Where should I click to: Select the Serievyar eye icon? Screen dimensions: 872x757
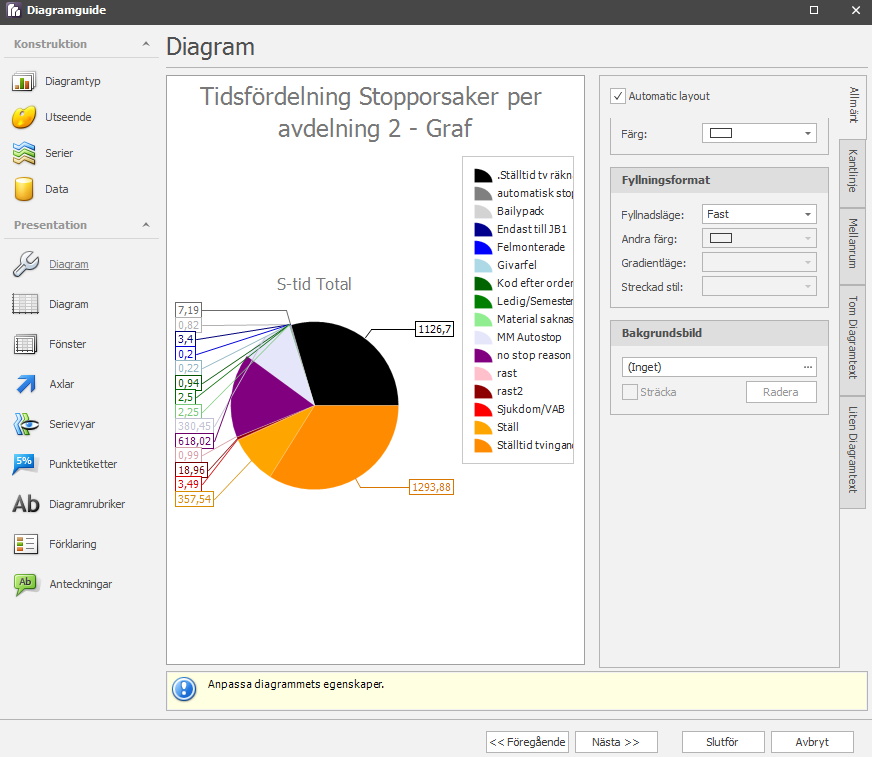point(26,424)
